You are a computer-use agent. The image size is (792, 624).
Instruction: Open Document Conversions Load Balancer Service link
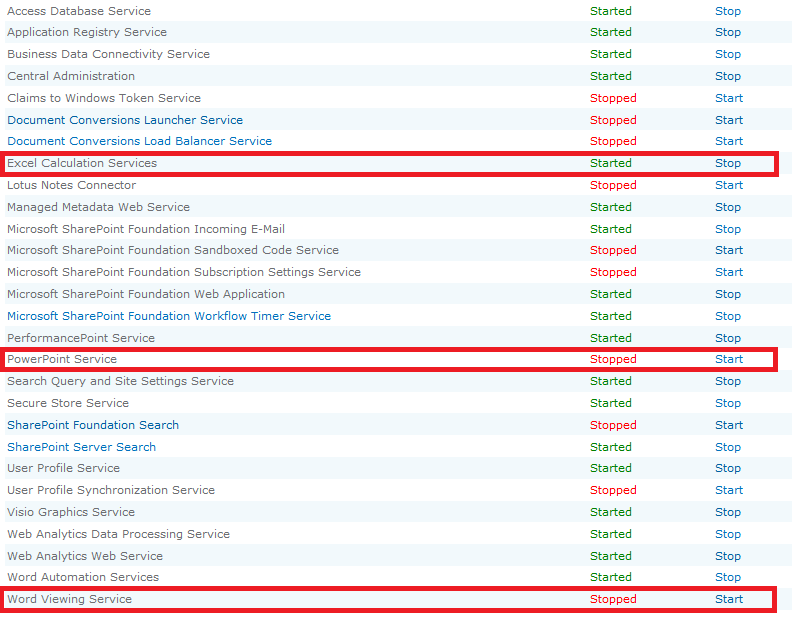pyautogui.click(x=139, y=141)
